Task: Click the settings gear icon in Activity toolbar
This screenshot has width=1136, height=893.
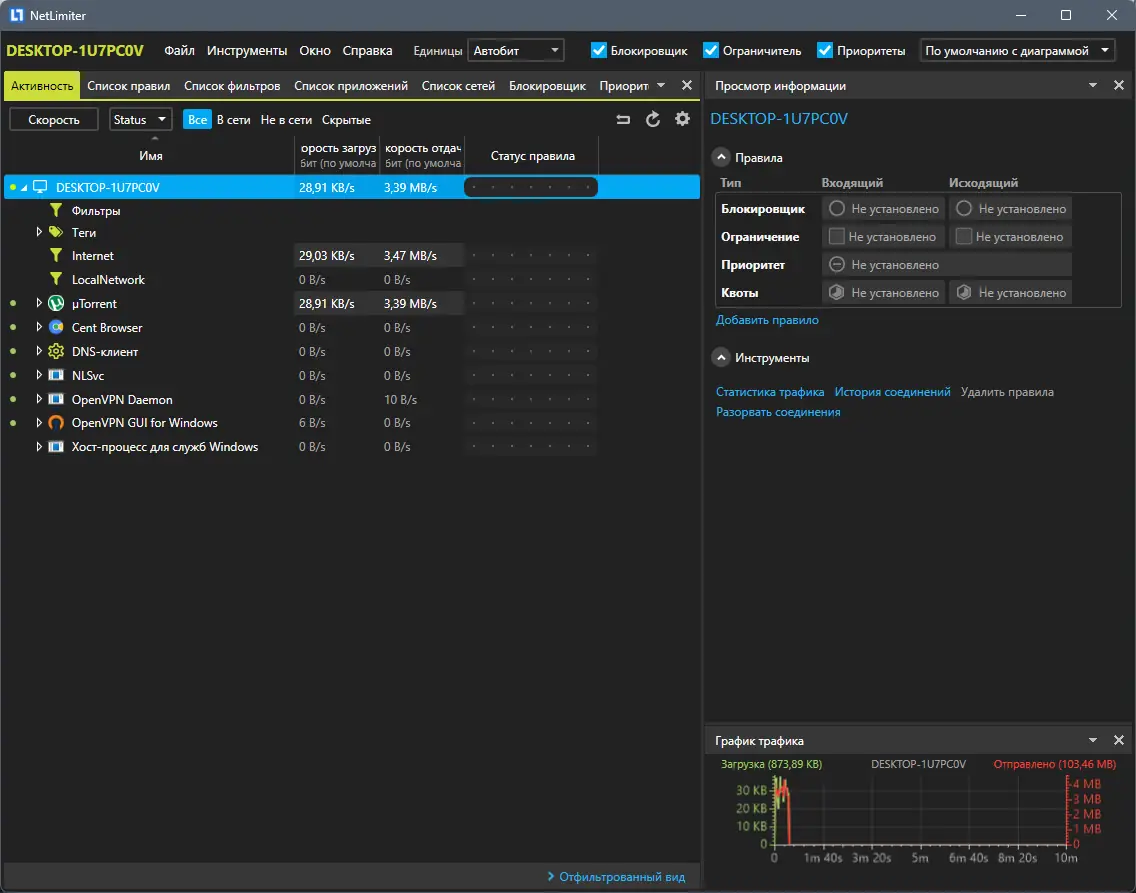Action: [682, 119]
